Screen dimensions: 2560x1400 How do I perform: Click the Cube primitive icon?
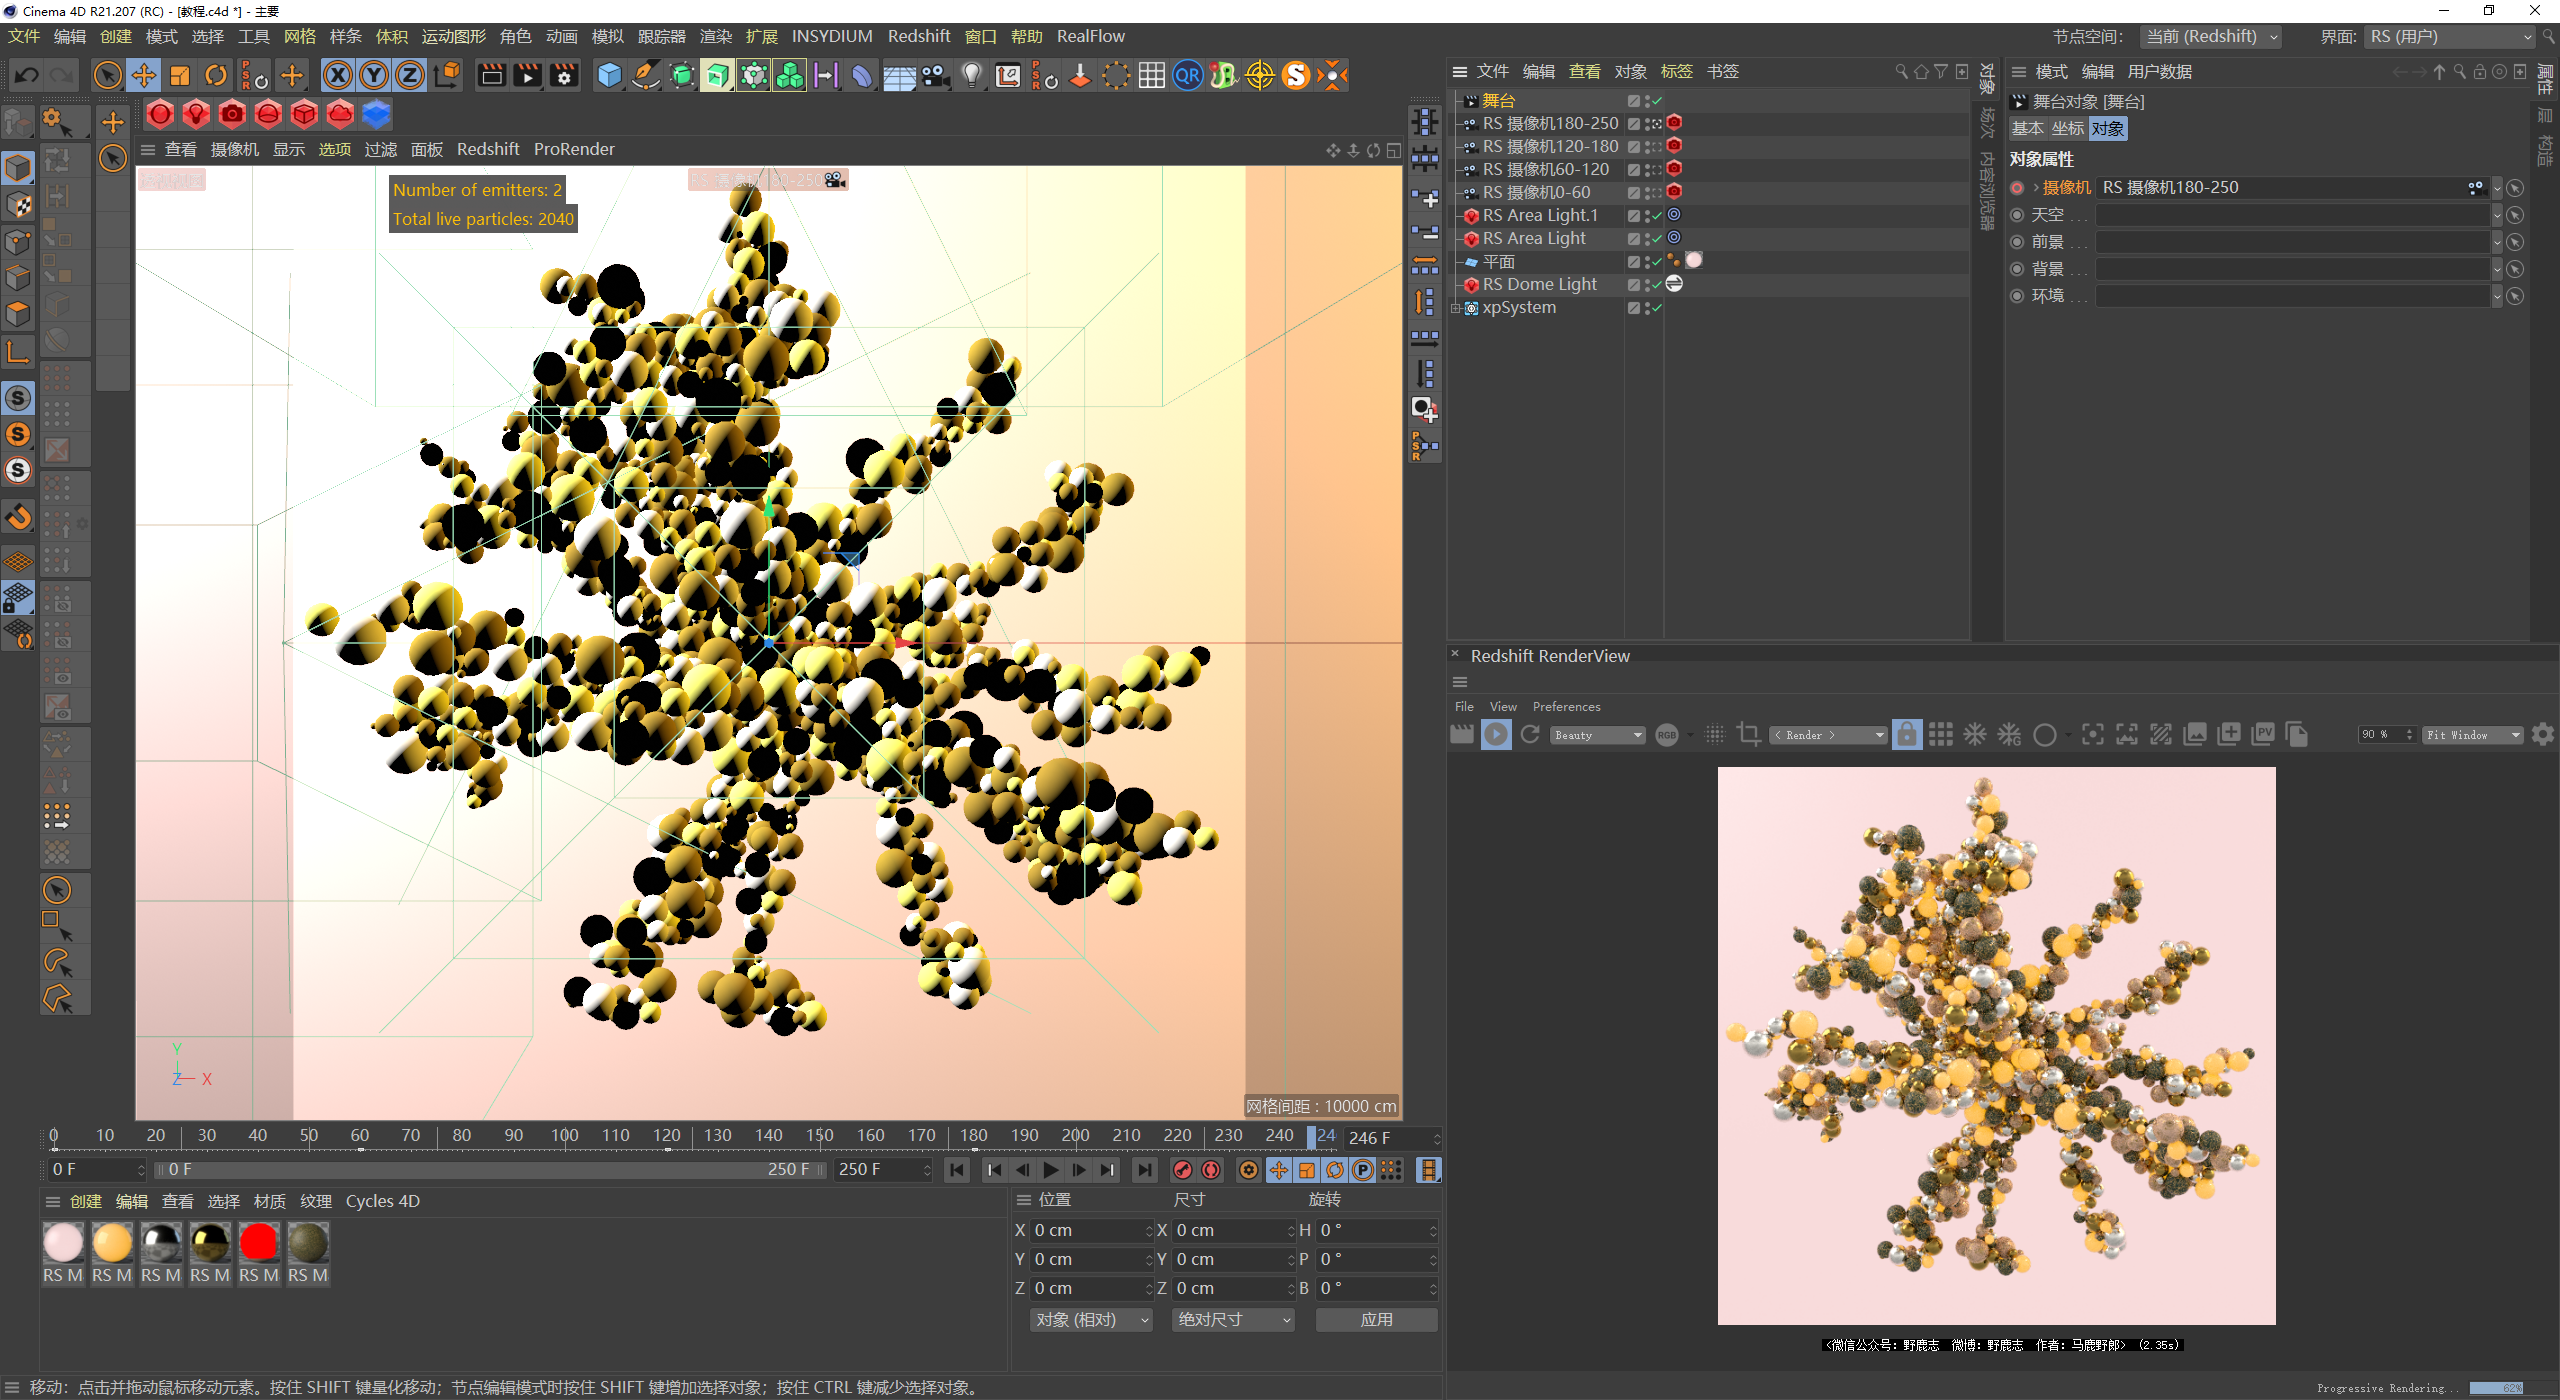click(609, 75)
